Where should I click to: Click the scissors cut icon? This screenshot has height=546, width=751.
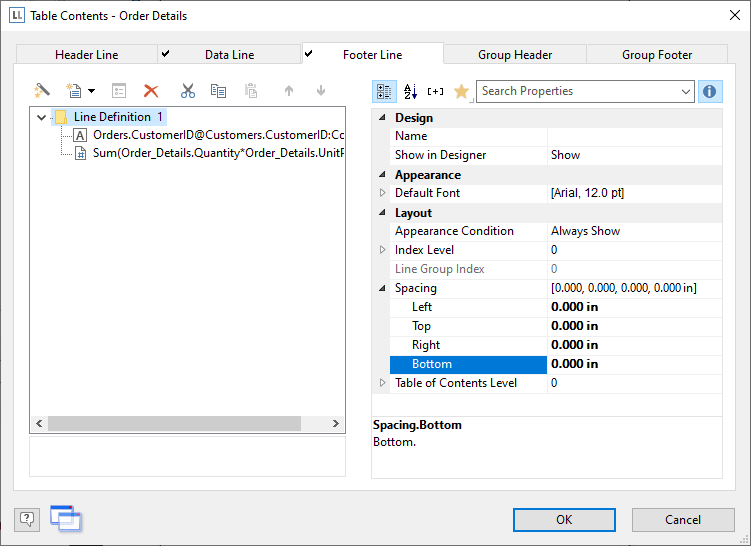coord(188,91)
